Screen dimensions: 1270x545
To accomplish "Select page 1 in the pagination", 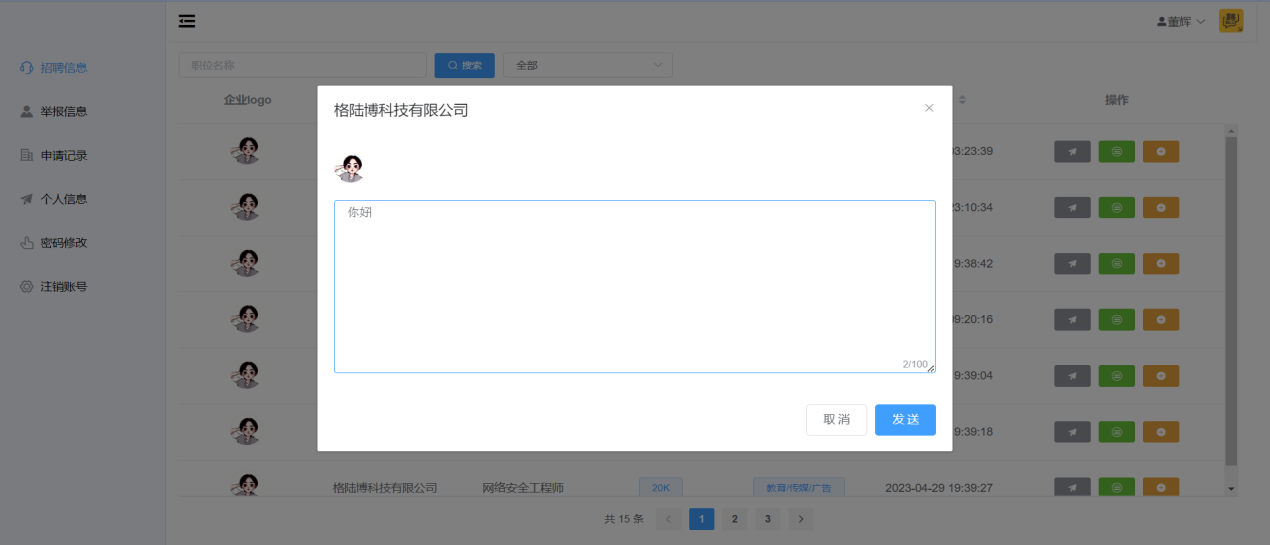I will point(702,519).
